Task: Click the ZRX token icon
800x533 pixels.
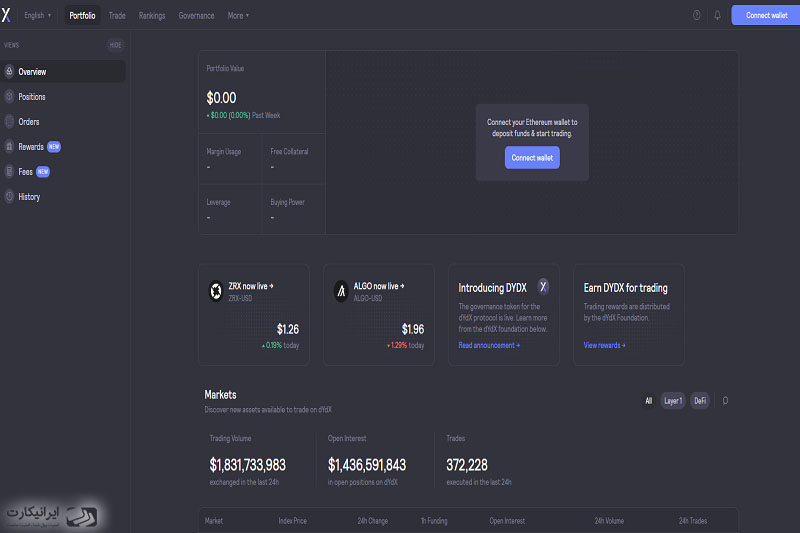Action: pyautogui.click(x=216, y=291)
